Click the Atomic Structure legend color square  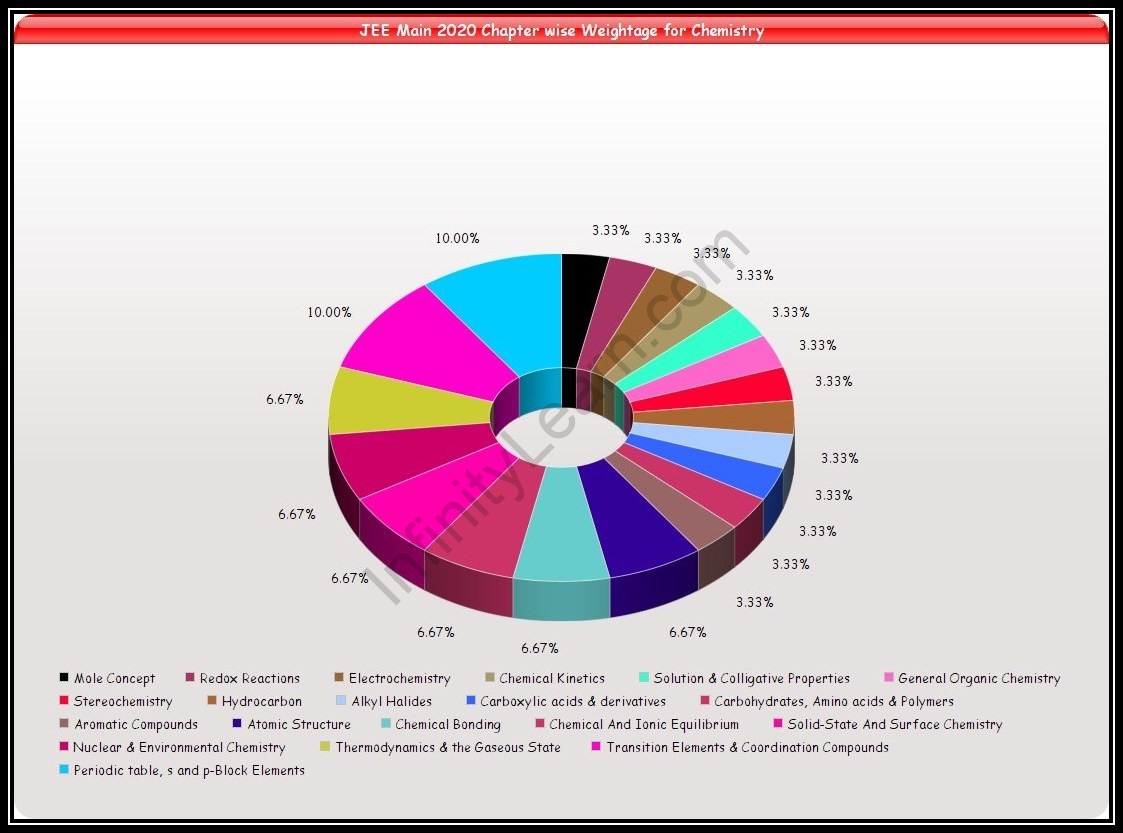click(237, 724)
